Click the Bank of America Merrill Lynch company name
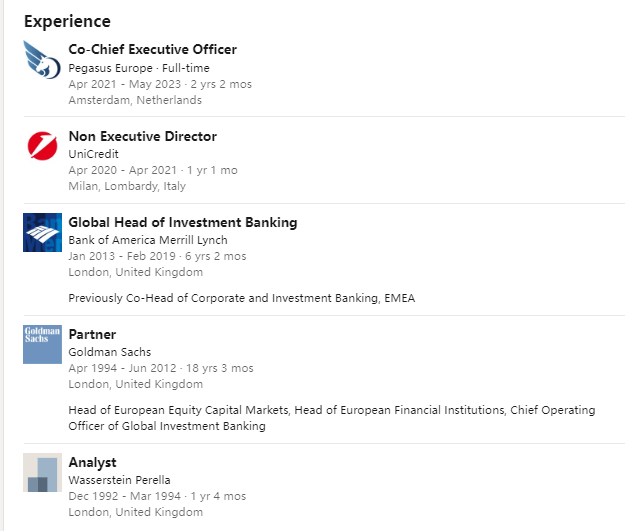625x531 pixels. [148, 240]
